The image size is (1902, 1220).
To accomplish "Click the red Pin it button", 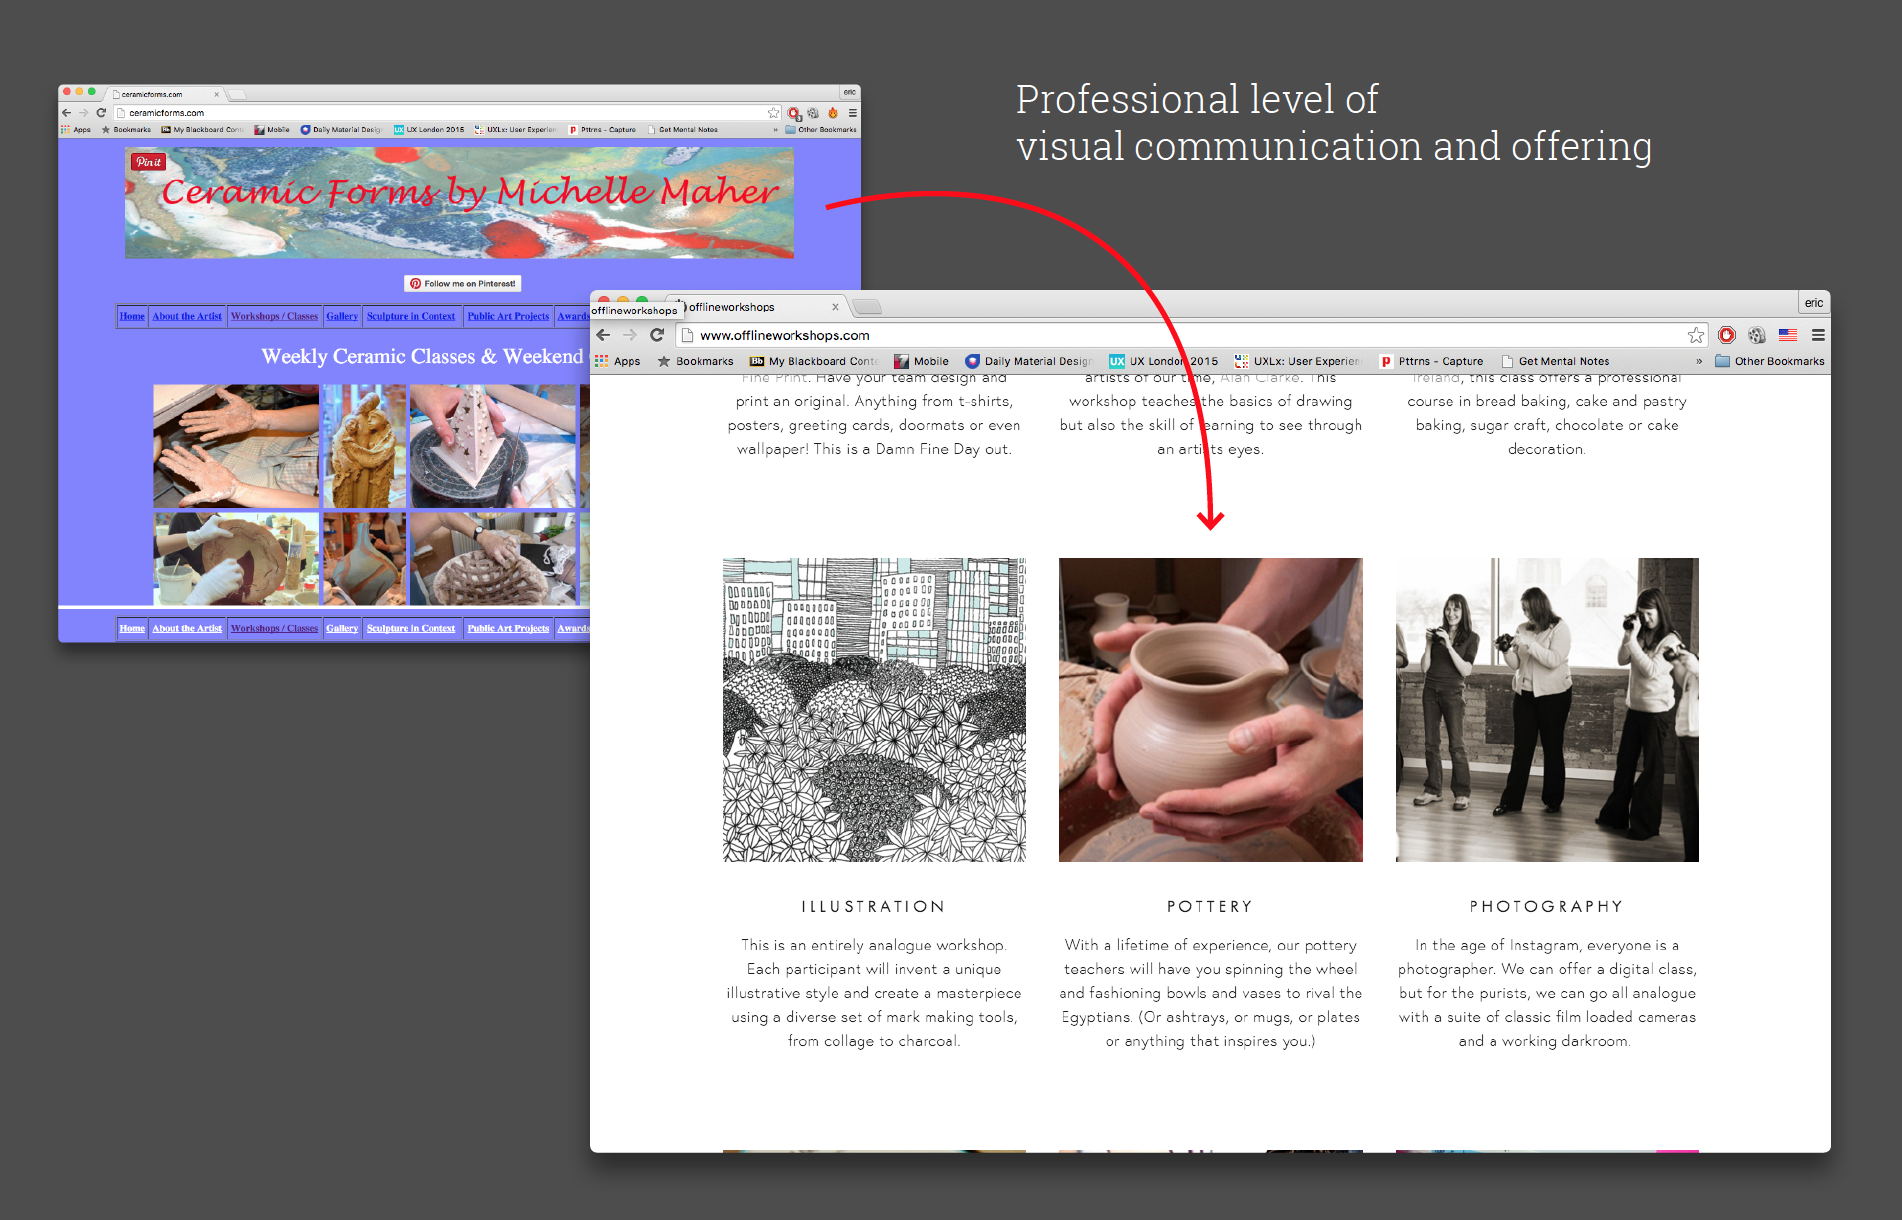I will [x=148, y=162].
